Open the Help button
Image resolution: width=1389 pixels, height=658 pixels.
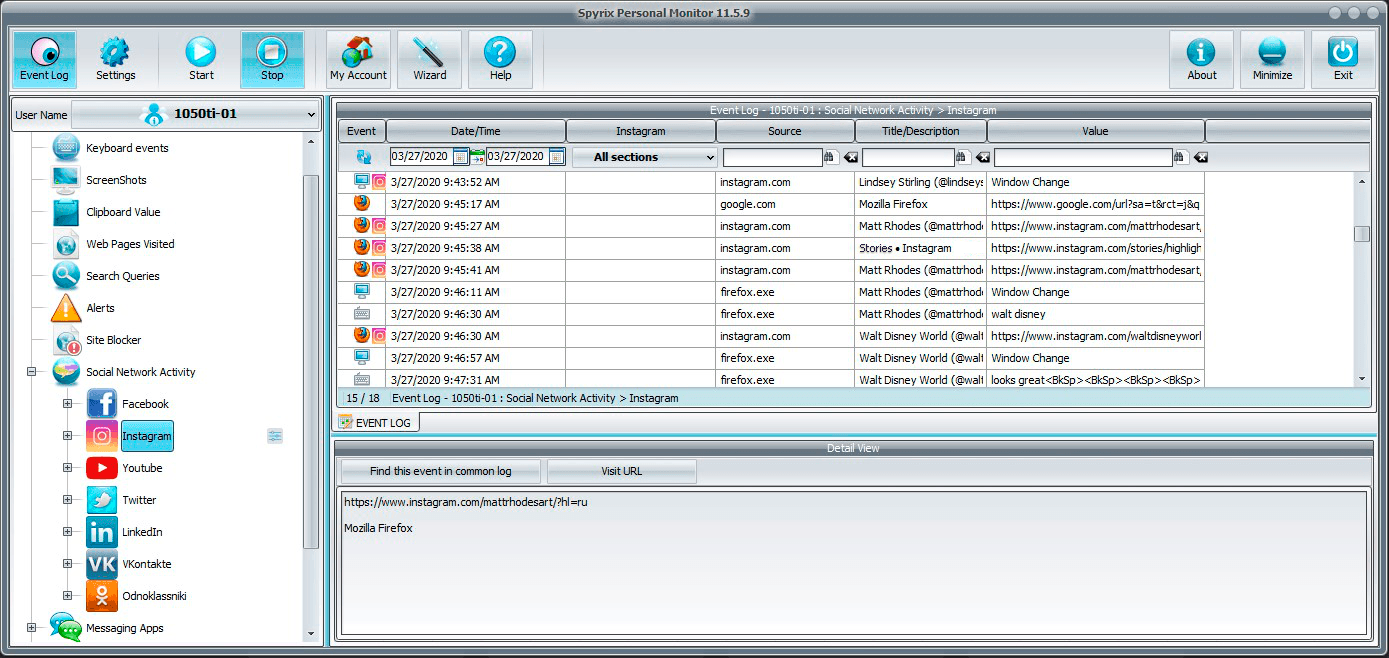pyautogui.click(x=500, y=59)
